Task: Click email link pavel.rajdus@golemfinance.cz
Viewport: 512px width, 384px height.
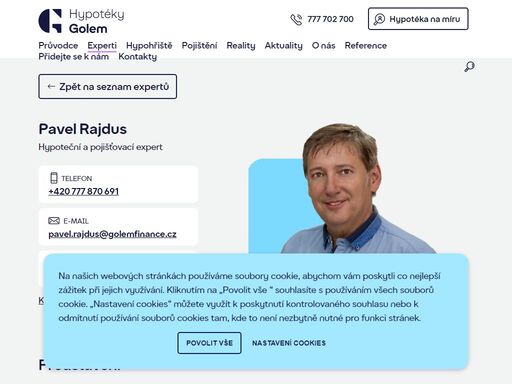Action: pyautogui.click(x=112, y=234)
